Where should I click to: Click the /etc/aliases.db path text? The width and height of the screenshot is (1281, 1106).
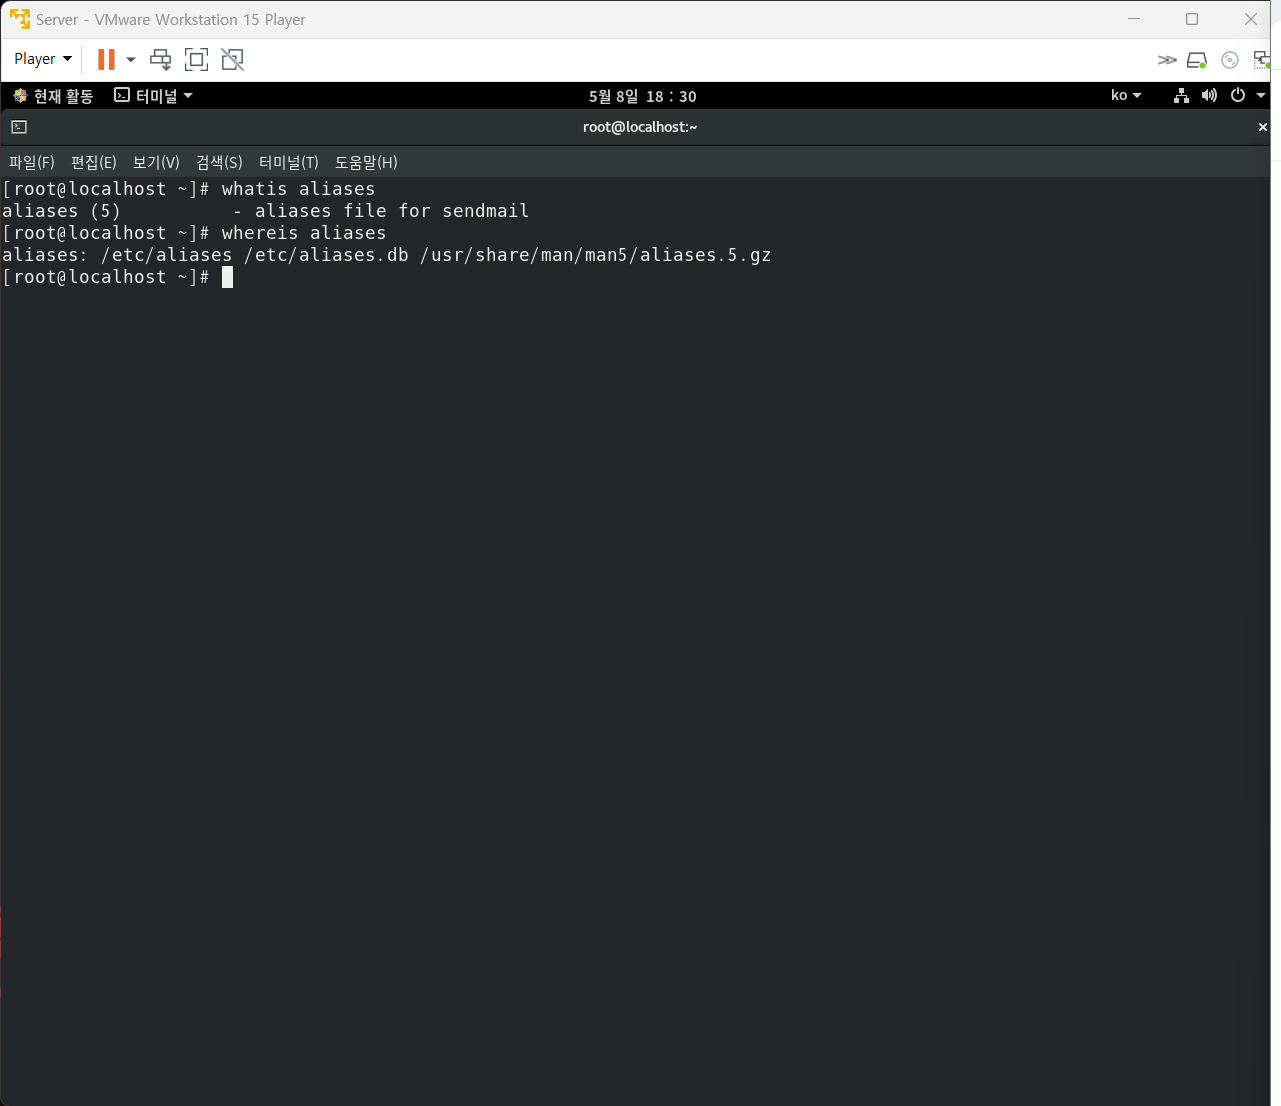coord(326,255)
